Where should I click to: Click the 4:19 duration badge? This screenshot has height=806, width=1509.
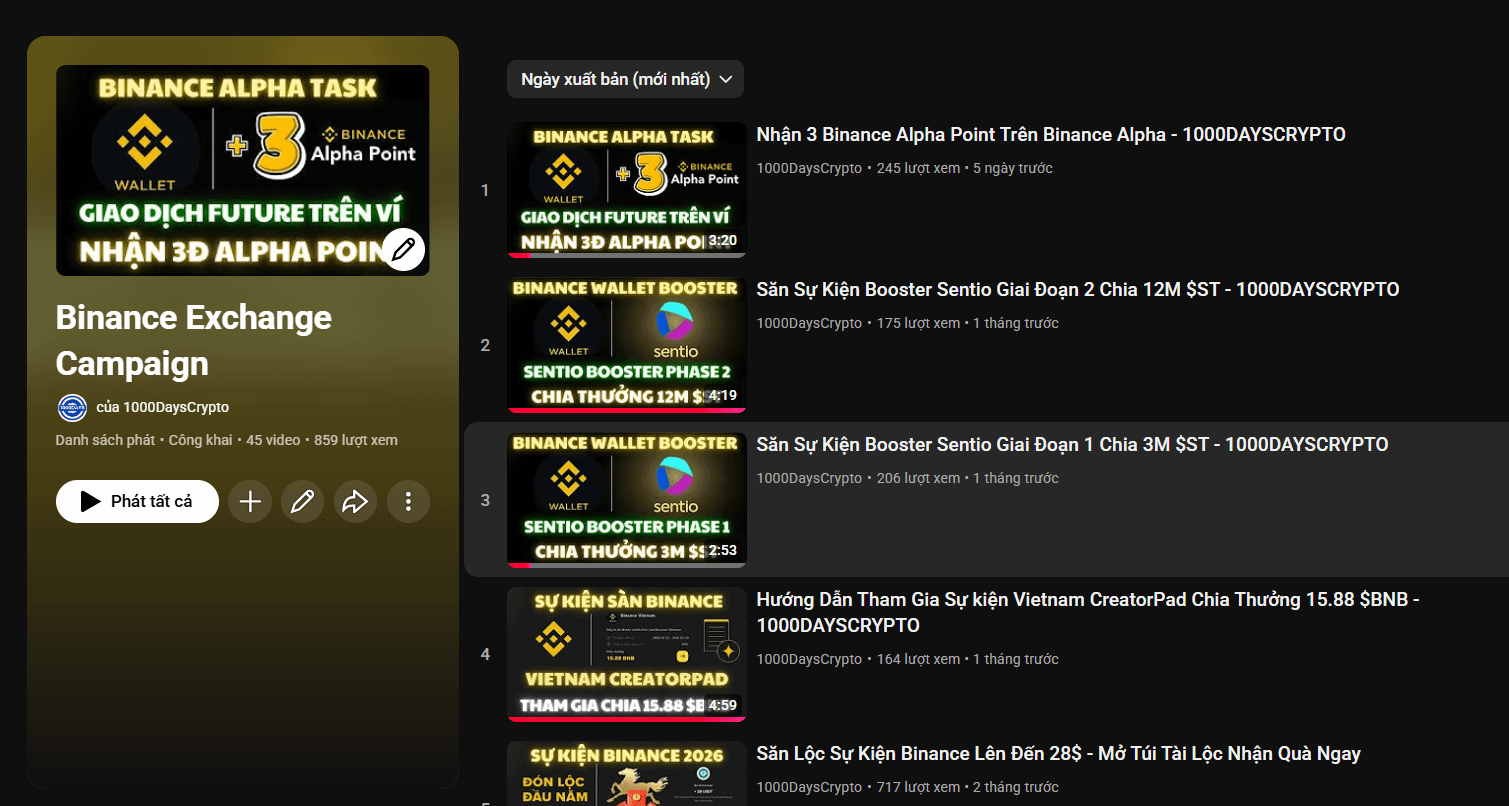click(x=722, y=396)
